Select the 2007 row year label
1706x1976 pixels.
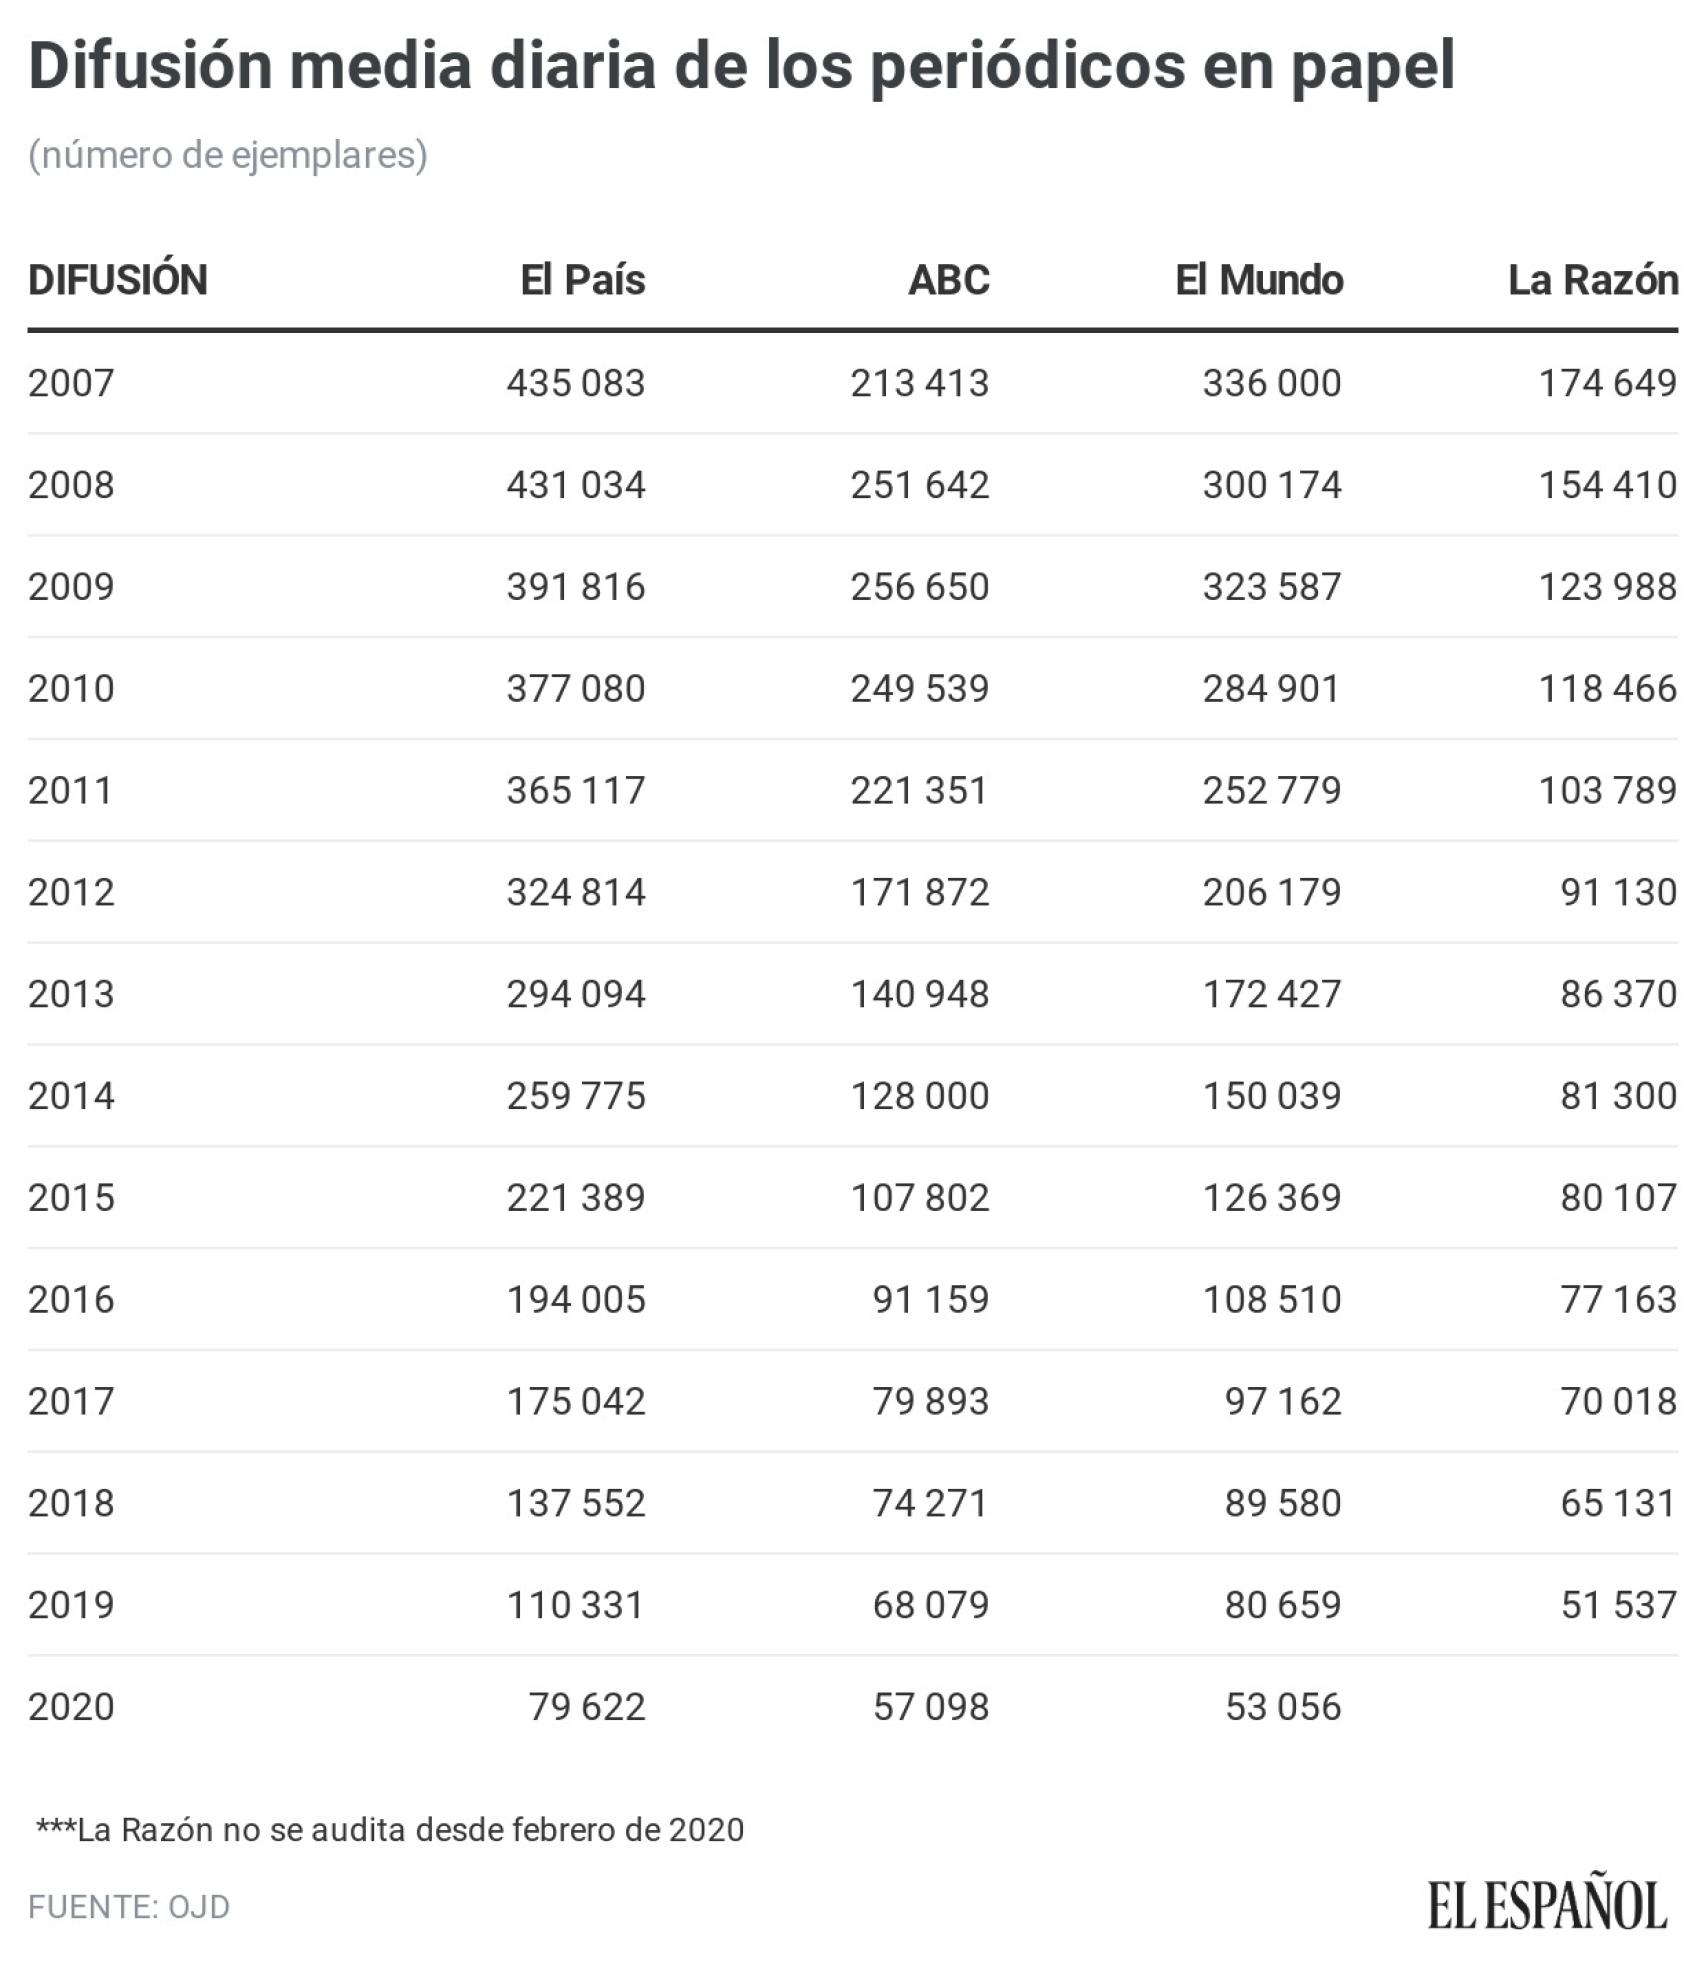tap(71, 383)
